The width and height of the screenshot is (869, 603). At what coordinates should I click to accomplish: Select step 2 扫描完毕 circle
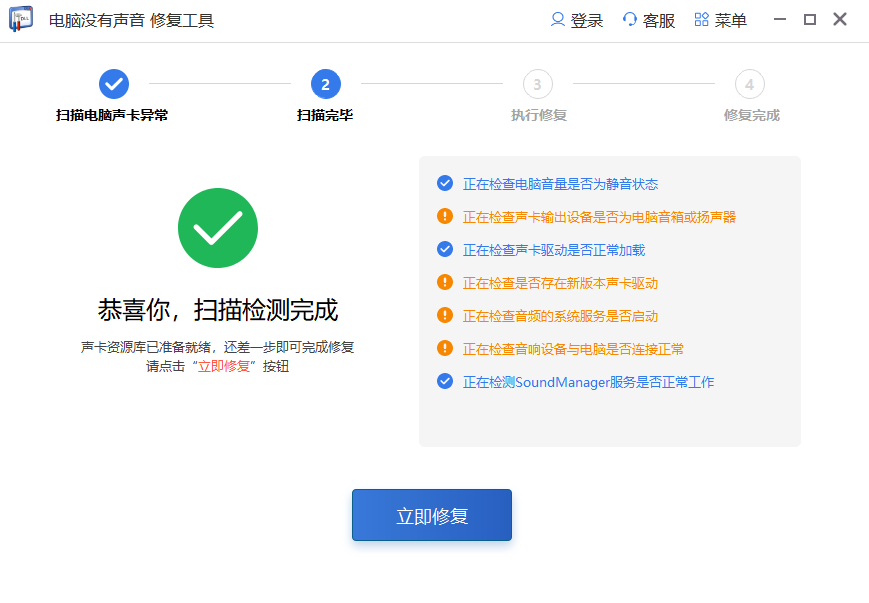[x=325, y=84]
